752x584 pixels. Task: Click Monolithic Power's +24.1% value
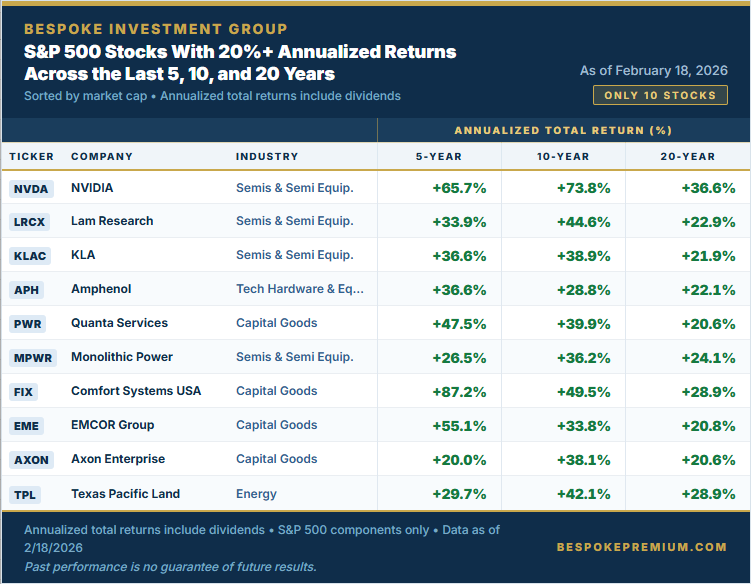coord(708,358)
